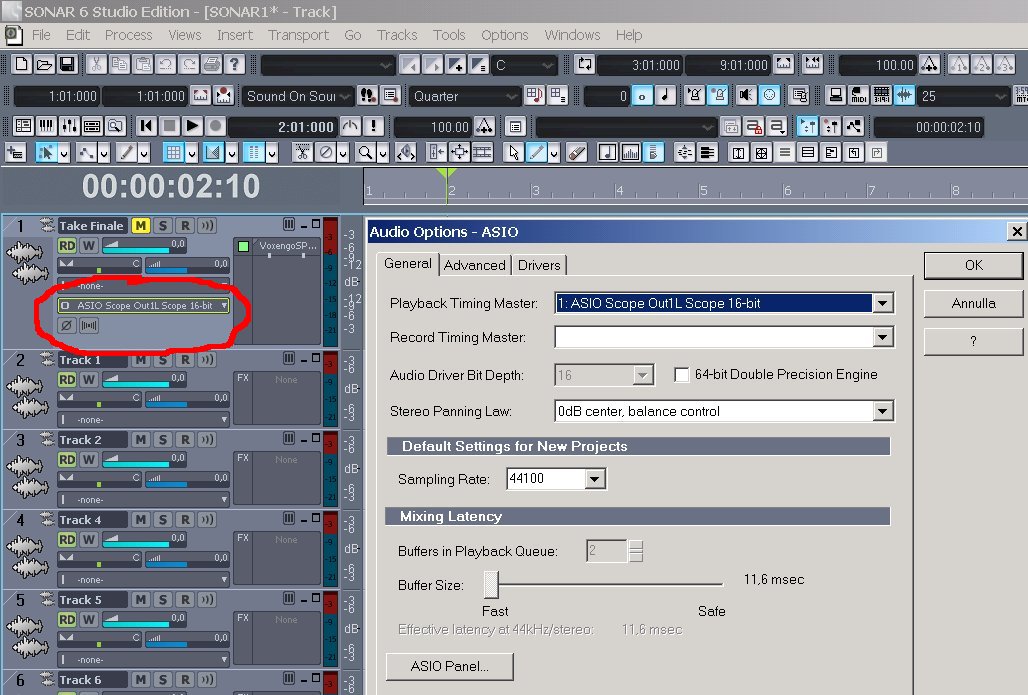Select the Erase tool

point(576,153)
